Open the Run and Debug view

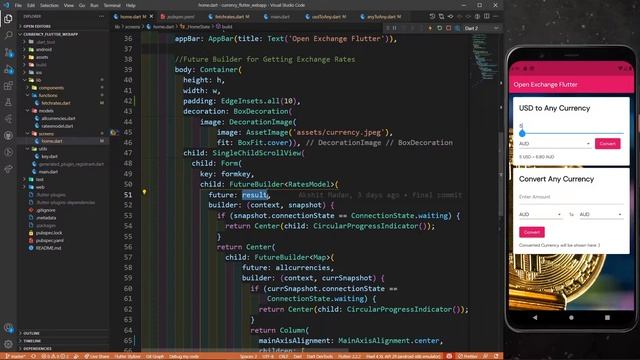point(8,69)
